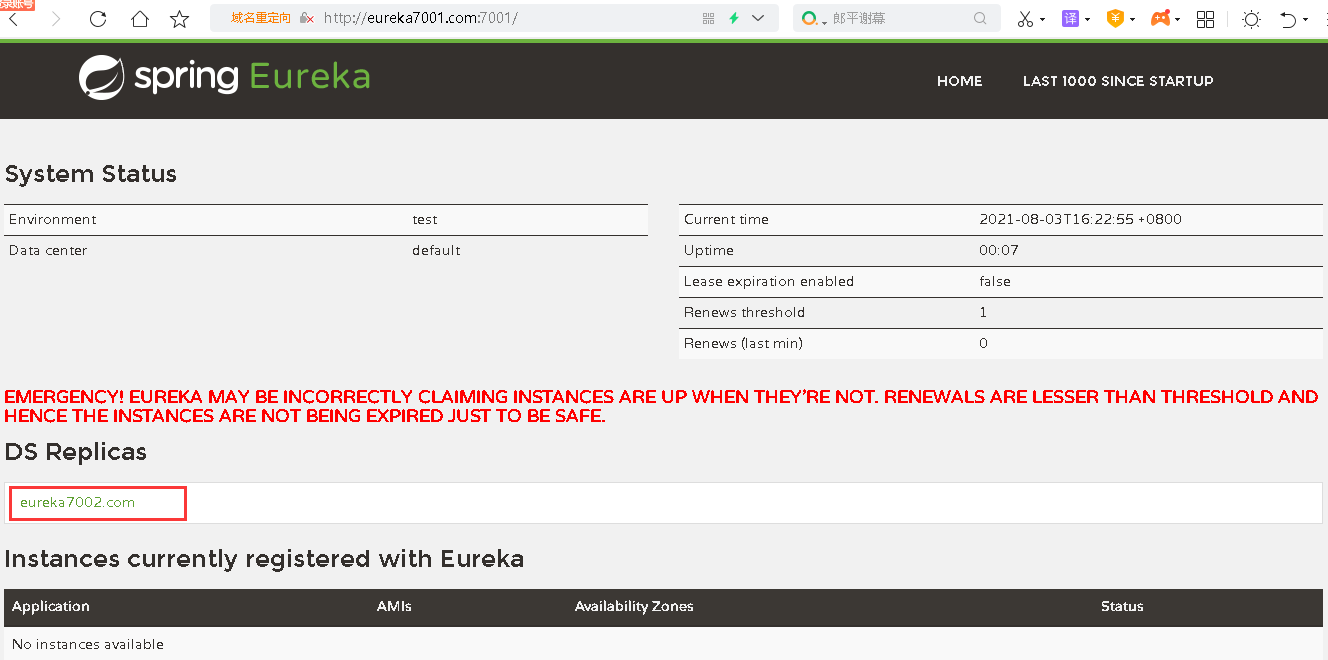Select the DS Replicas heading
Screen dimensions: 1328x660
tap(76, 452)
